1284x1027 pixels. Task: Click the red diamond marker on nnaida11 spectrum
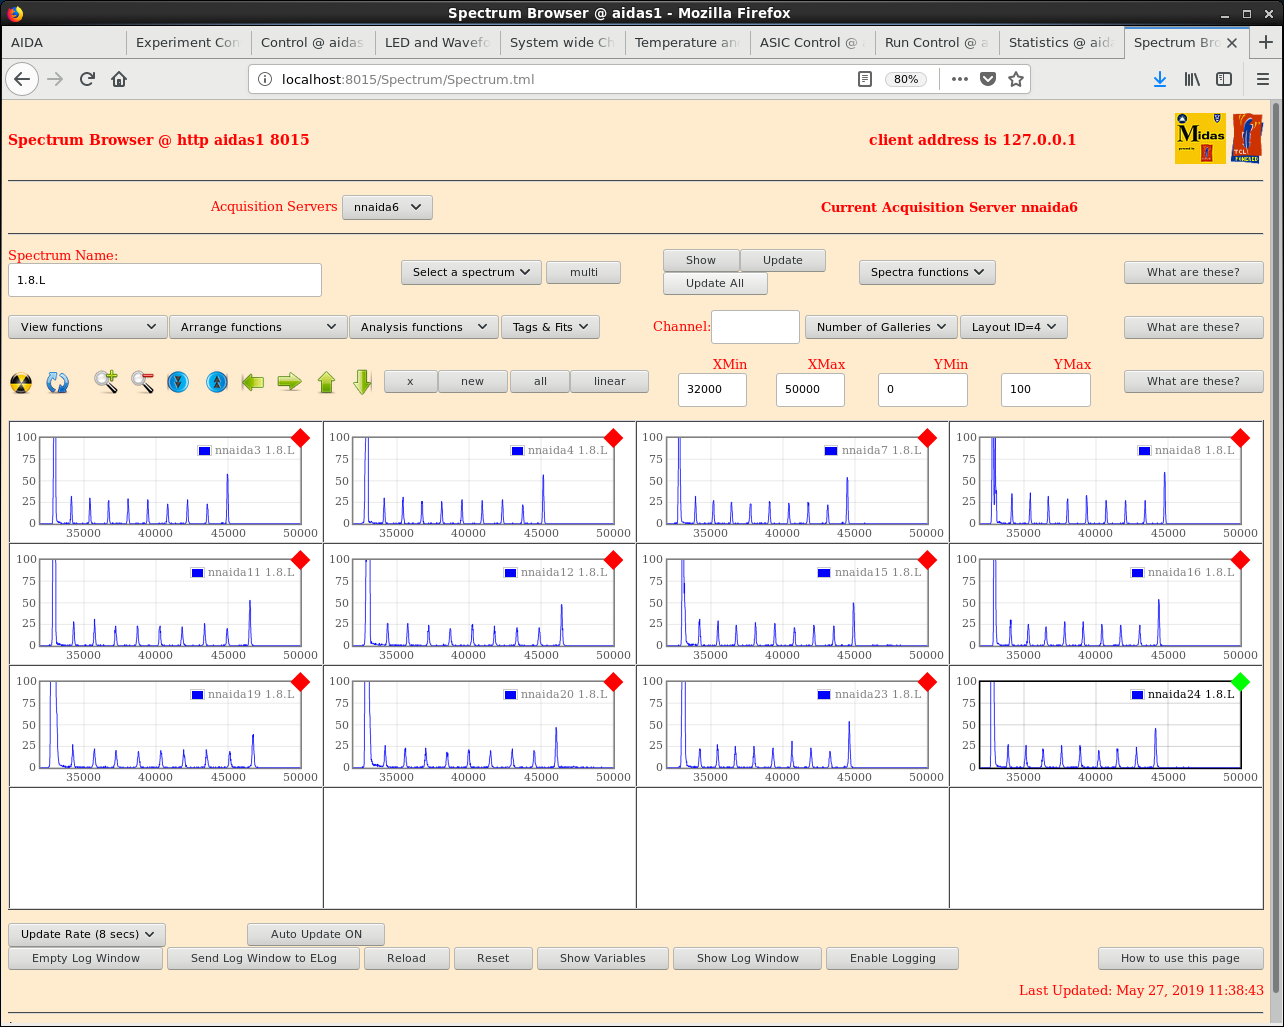pyautogui.click(x=300, y=560)
